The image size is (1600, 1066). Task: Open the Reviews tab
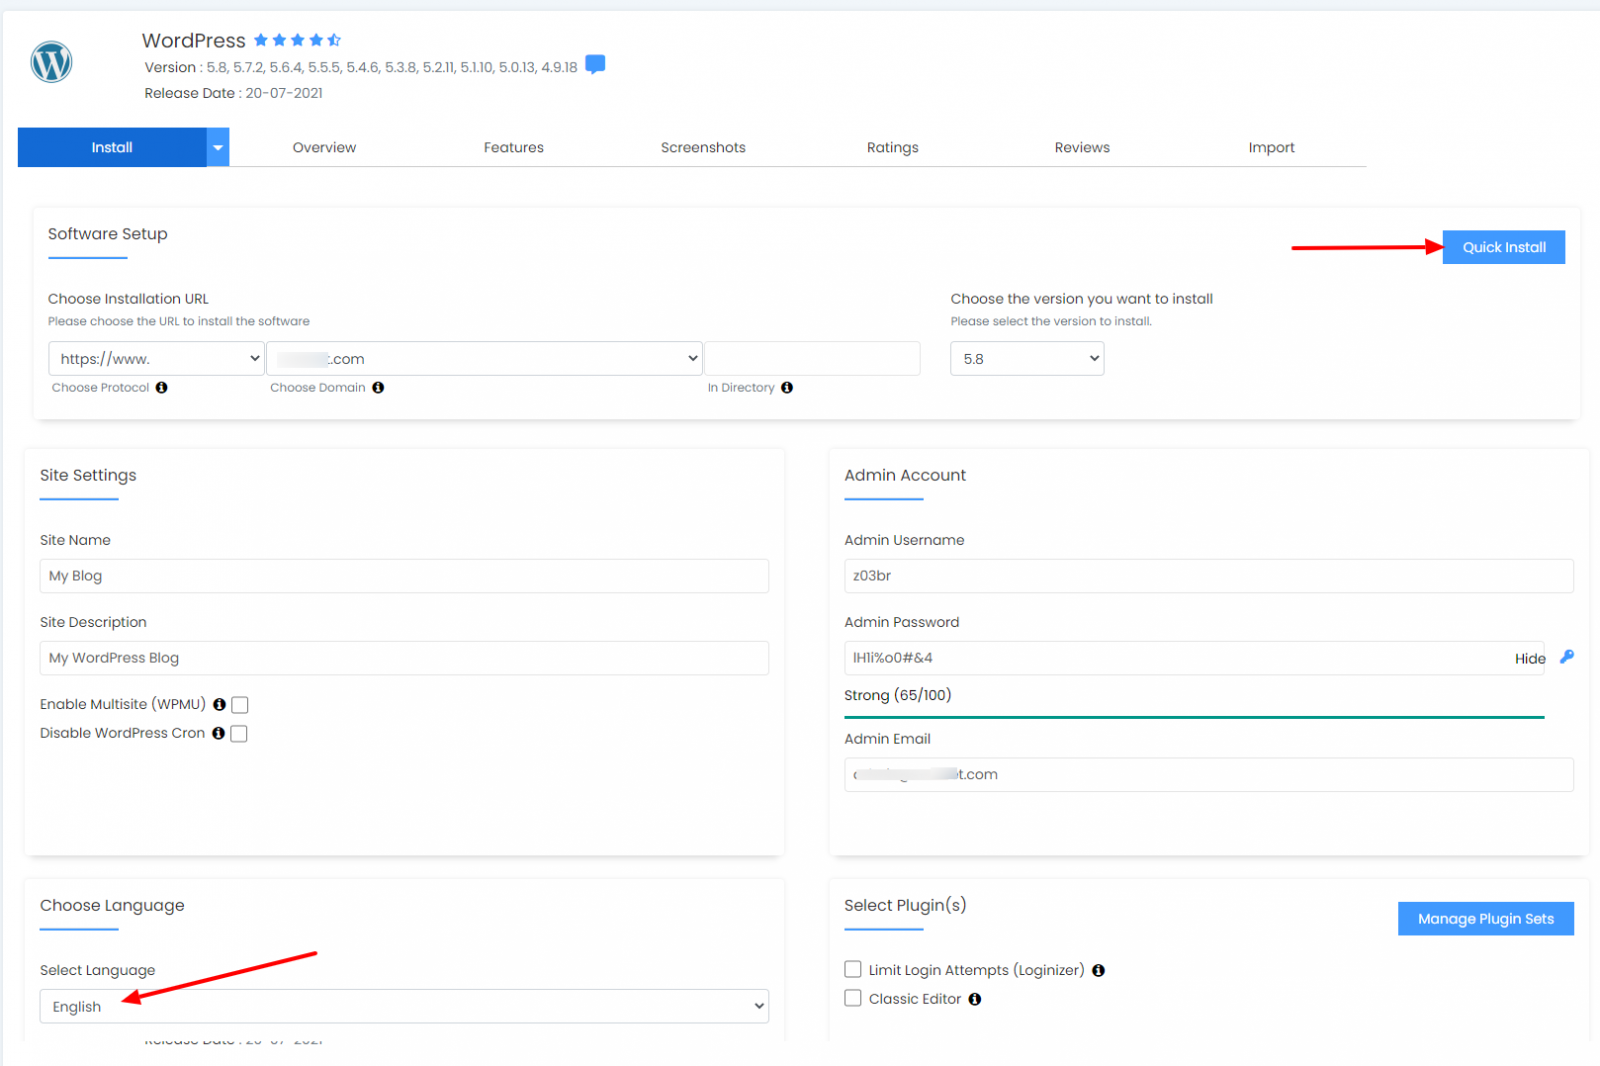1082,147
